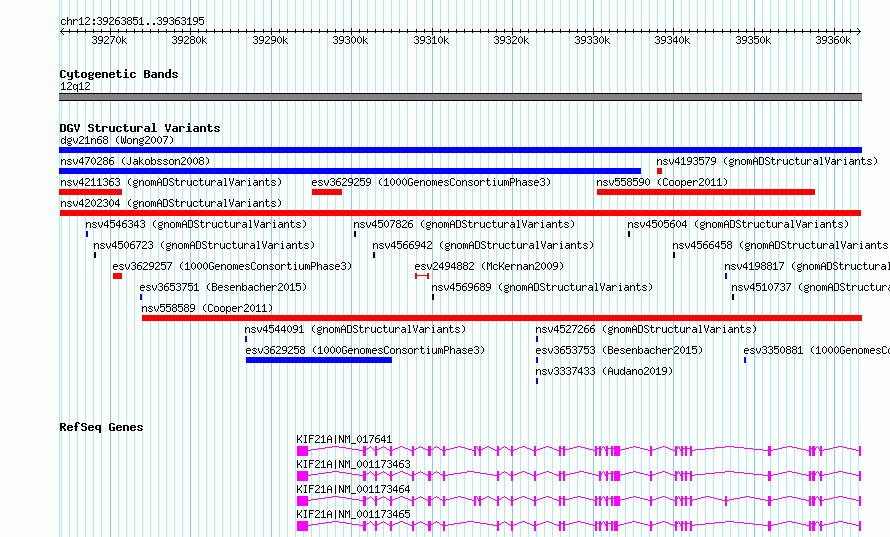The image size is (890, 537).
Task: Click the KIF21A|NM_017641 transcript label
Action: coord(344,439)
